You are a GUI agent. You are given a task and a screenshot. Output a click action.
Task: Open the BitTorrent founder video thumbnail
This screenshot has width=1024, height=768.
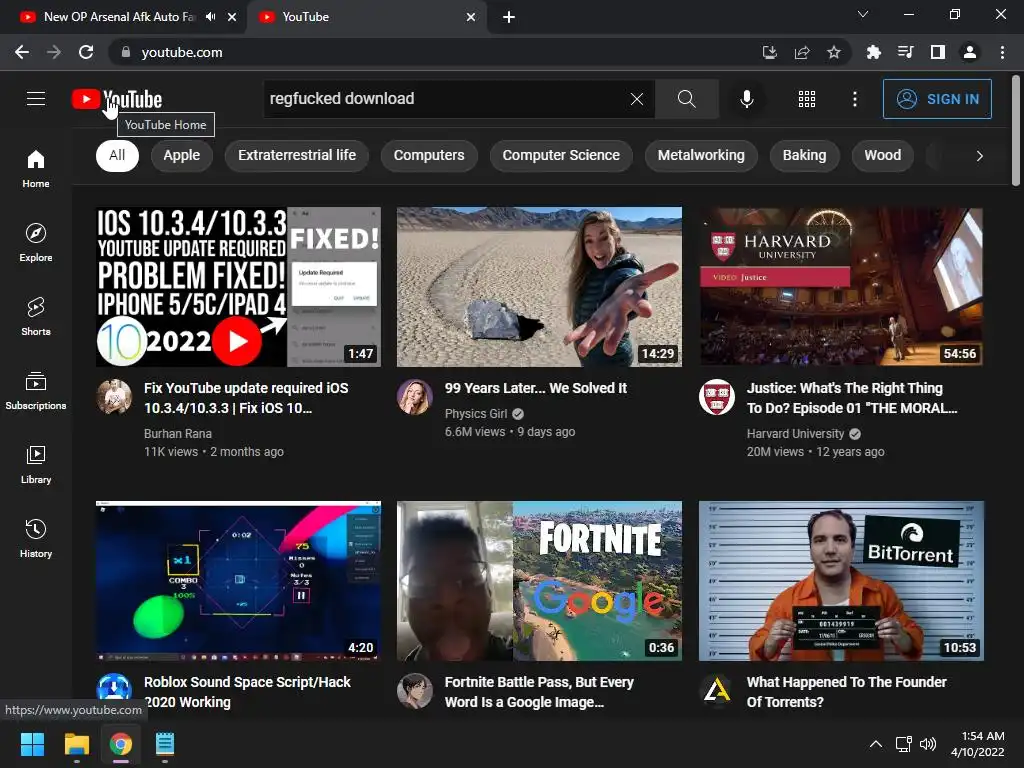(841, 581)
